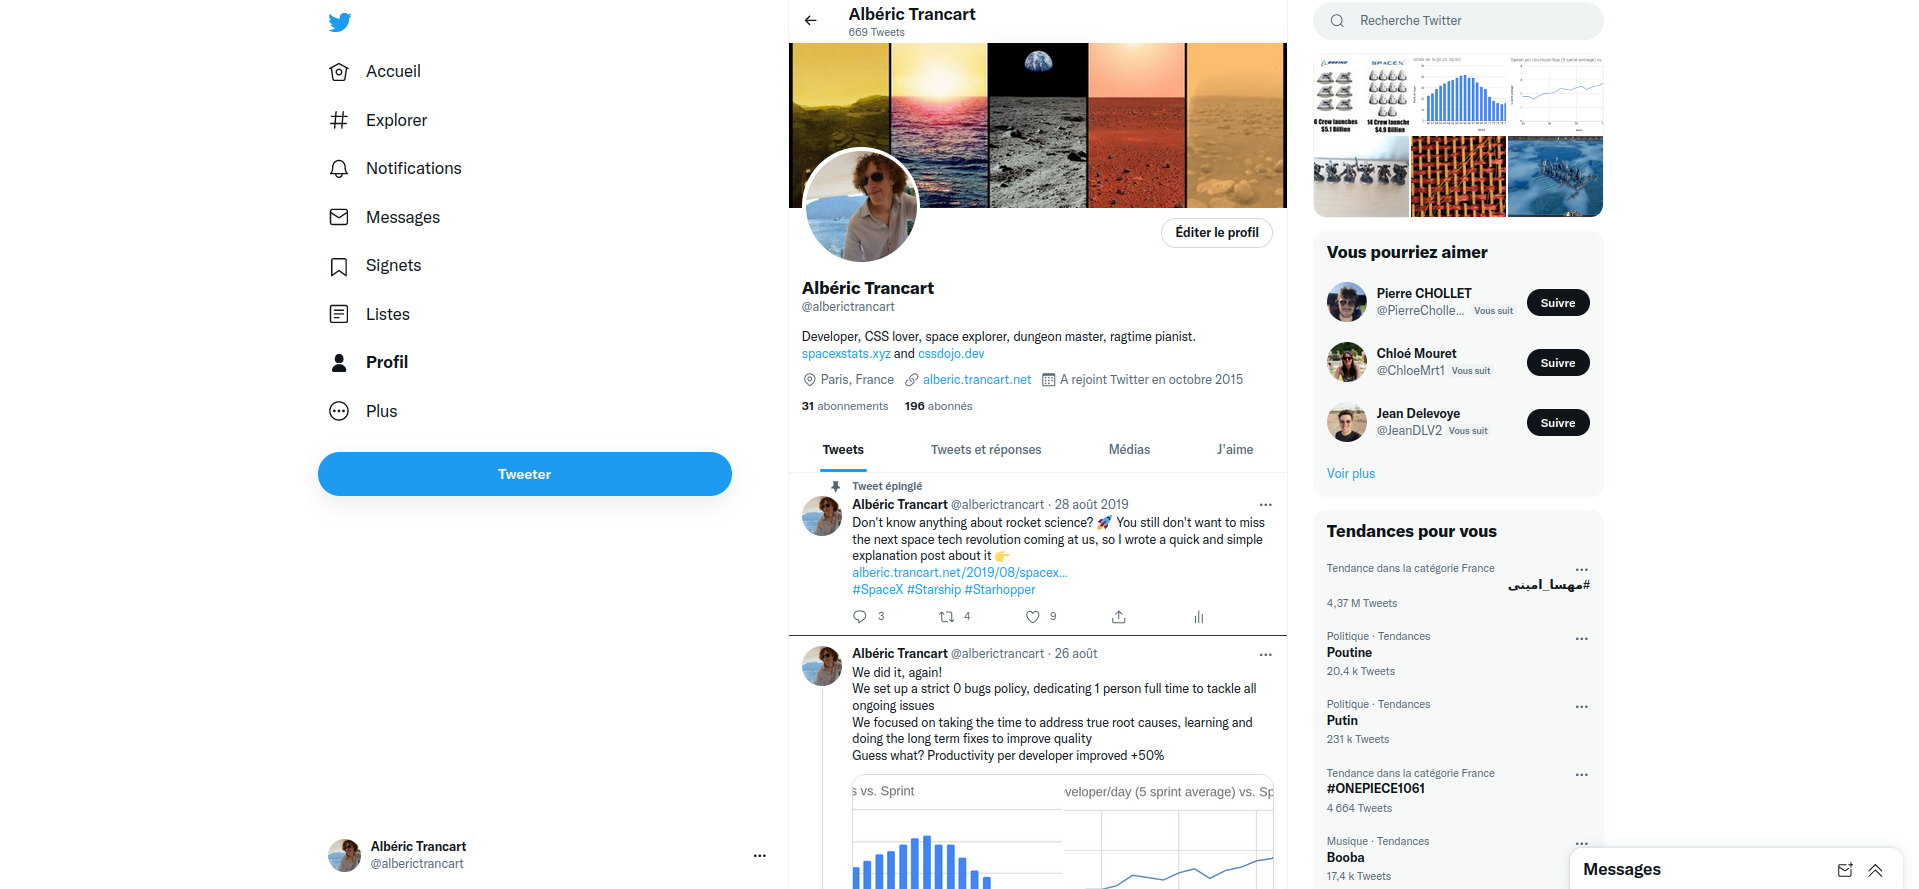Like the pinned tweet with heart icon
This screenshot has height=889, width=1919.
pos(1033,617)
